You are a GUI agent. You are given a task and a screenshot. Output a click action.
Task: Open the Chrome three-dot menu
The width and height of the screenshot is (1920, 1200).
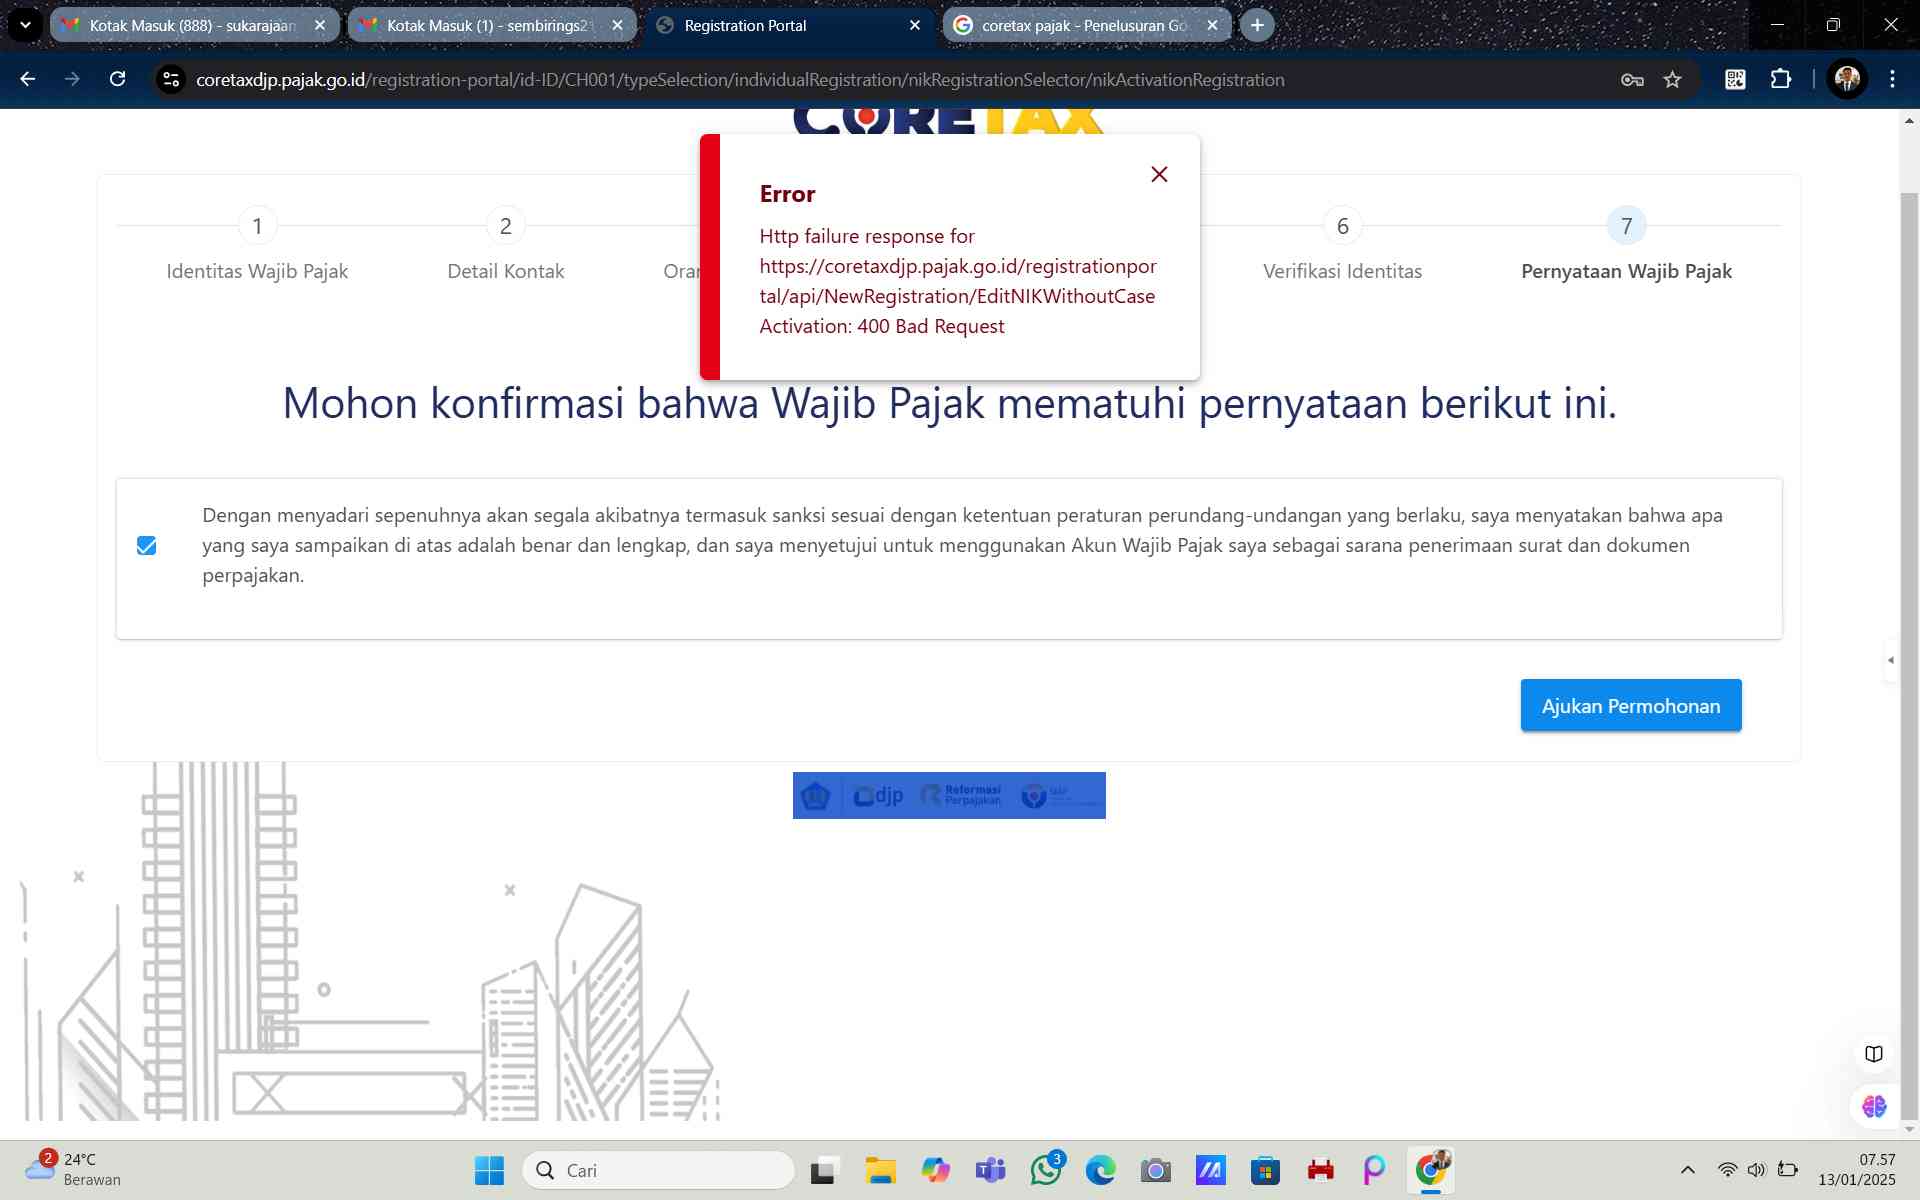pyautogui.click(x=1892, y=80)
